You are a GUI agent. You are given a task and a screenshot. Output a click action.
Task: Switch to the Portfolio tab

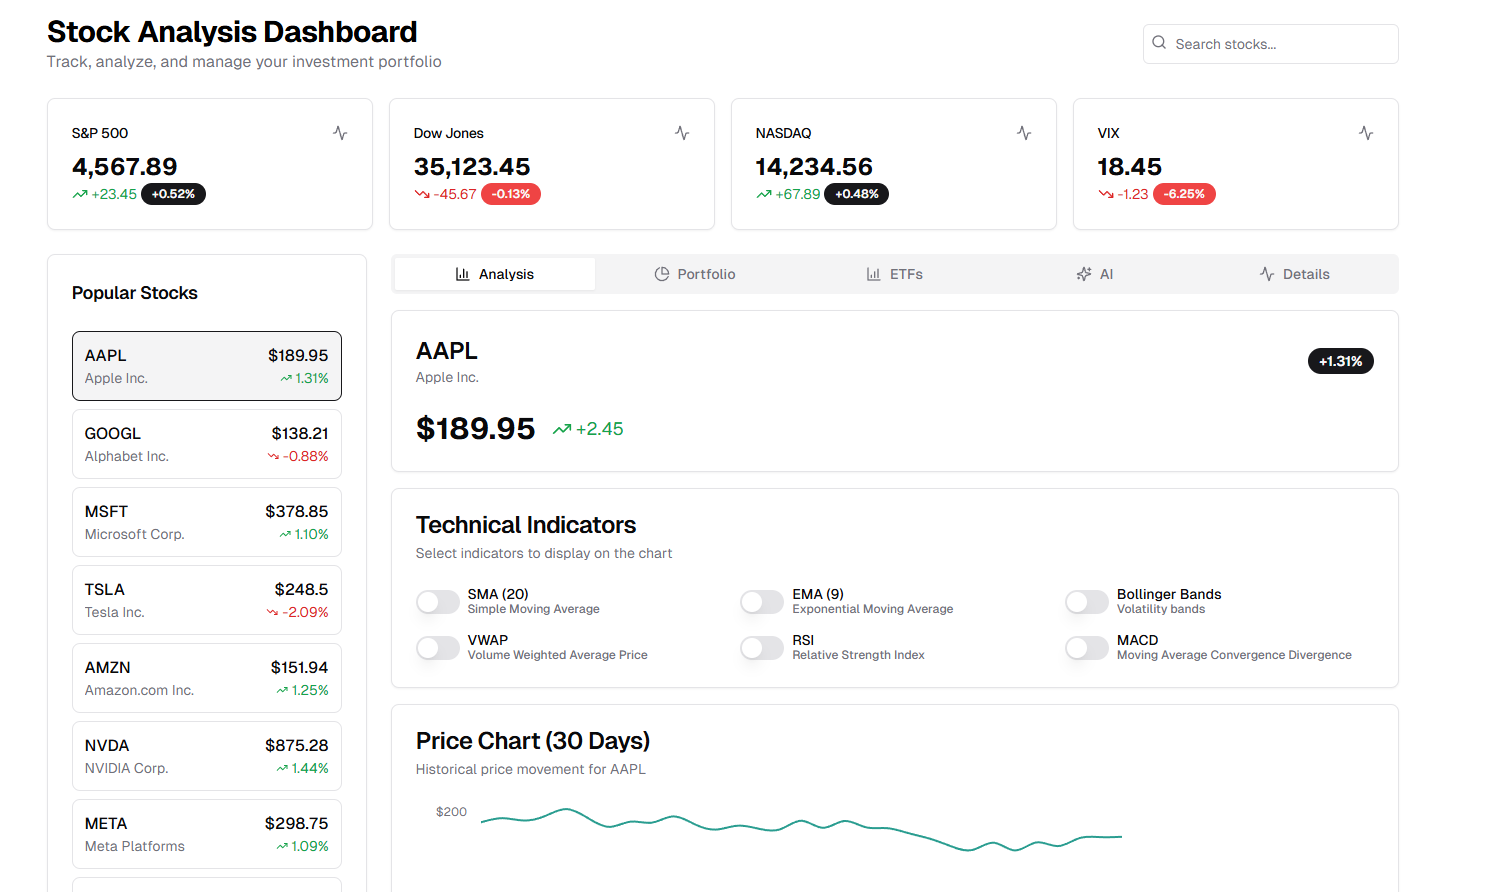[695, 274]
